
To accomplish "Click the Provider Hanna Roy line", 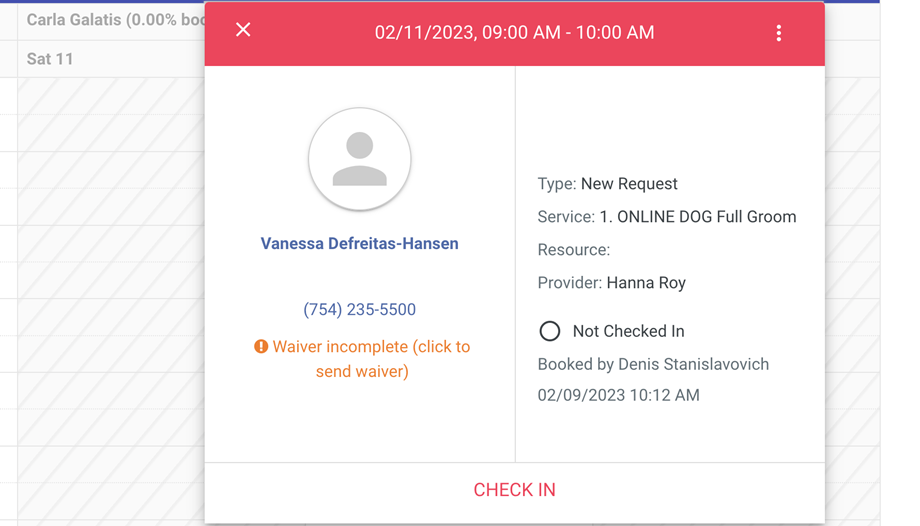I will [611, 283].
